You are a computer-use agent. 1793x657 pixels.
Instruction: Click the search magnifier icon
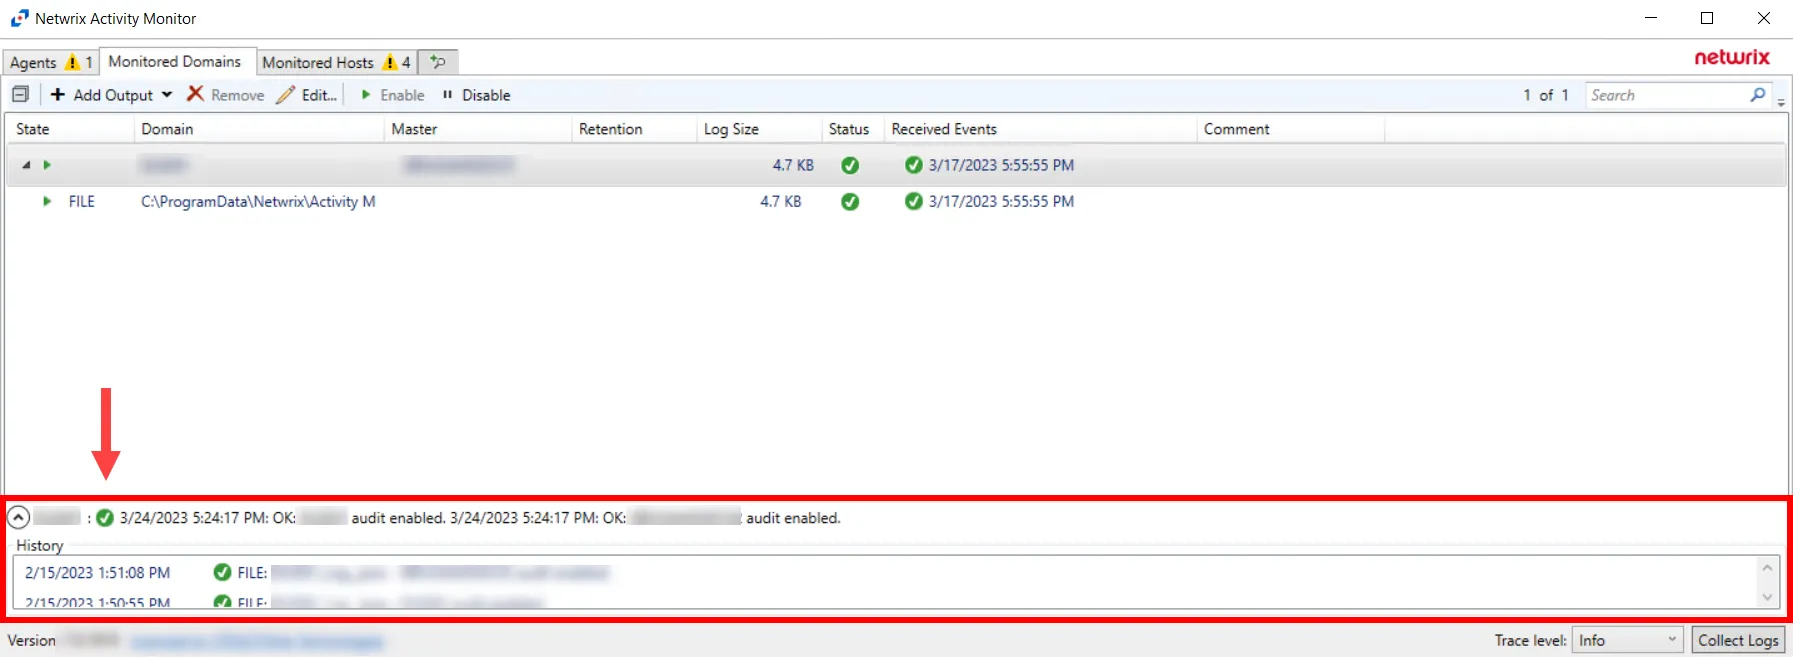click(x=1759, y=94)
